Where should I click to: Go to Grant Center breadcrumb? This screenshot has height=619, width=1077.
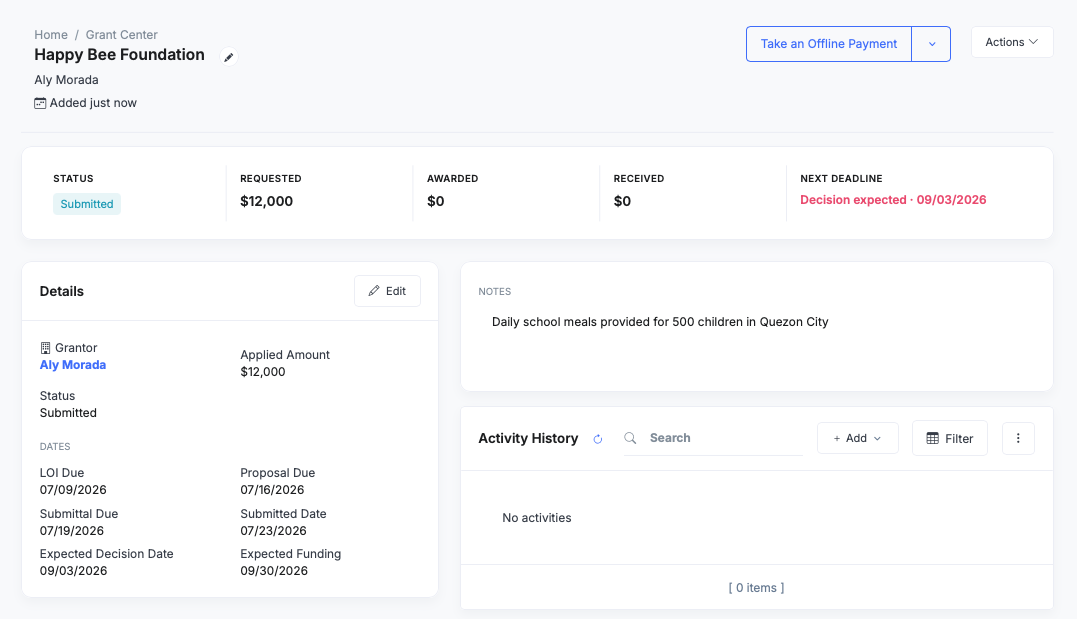click(x=122, y=34)
